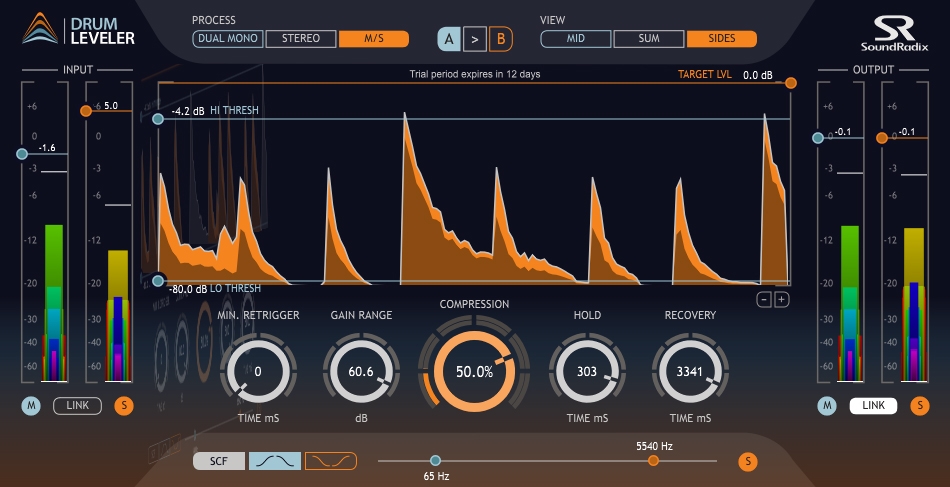This screenshot has width=950, height=487.
Task: Switch process mode to STEREO
Action: coord(301,39)
